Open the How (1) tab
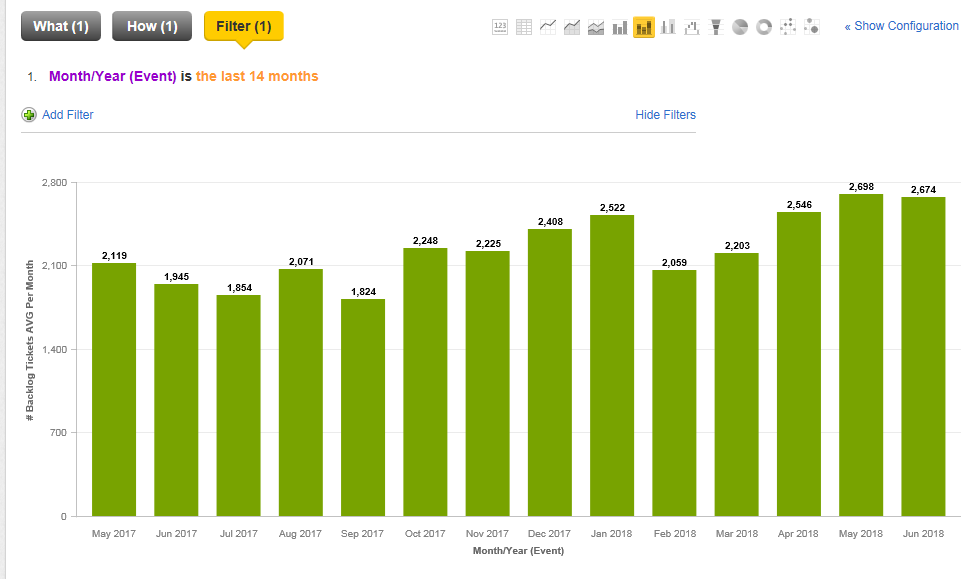This screenshot has height=579, width=971. tap(152, 26)
